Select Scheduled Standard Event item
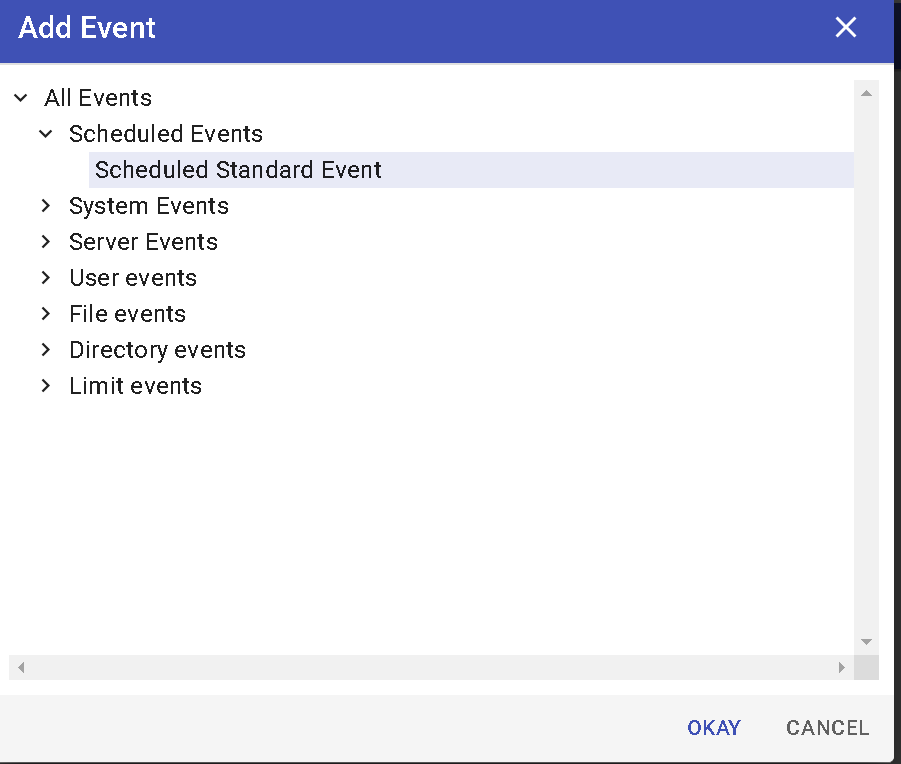Image resolution: width=901 pixels, height=764 pixels. tap(238, 170)
